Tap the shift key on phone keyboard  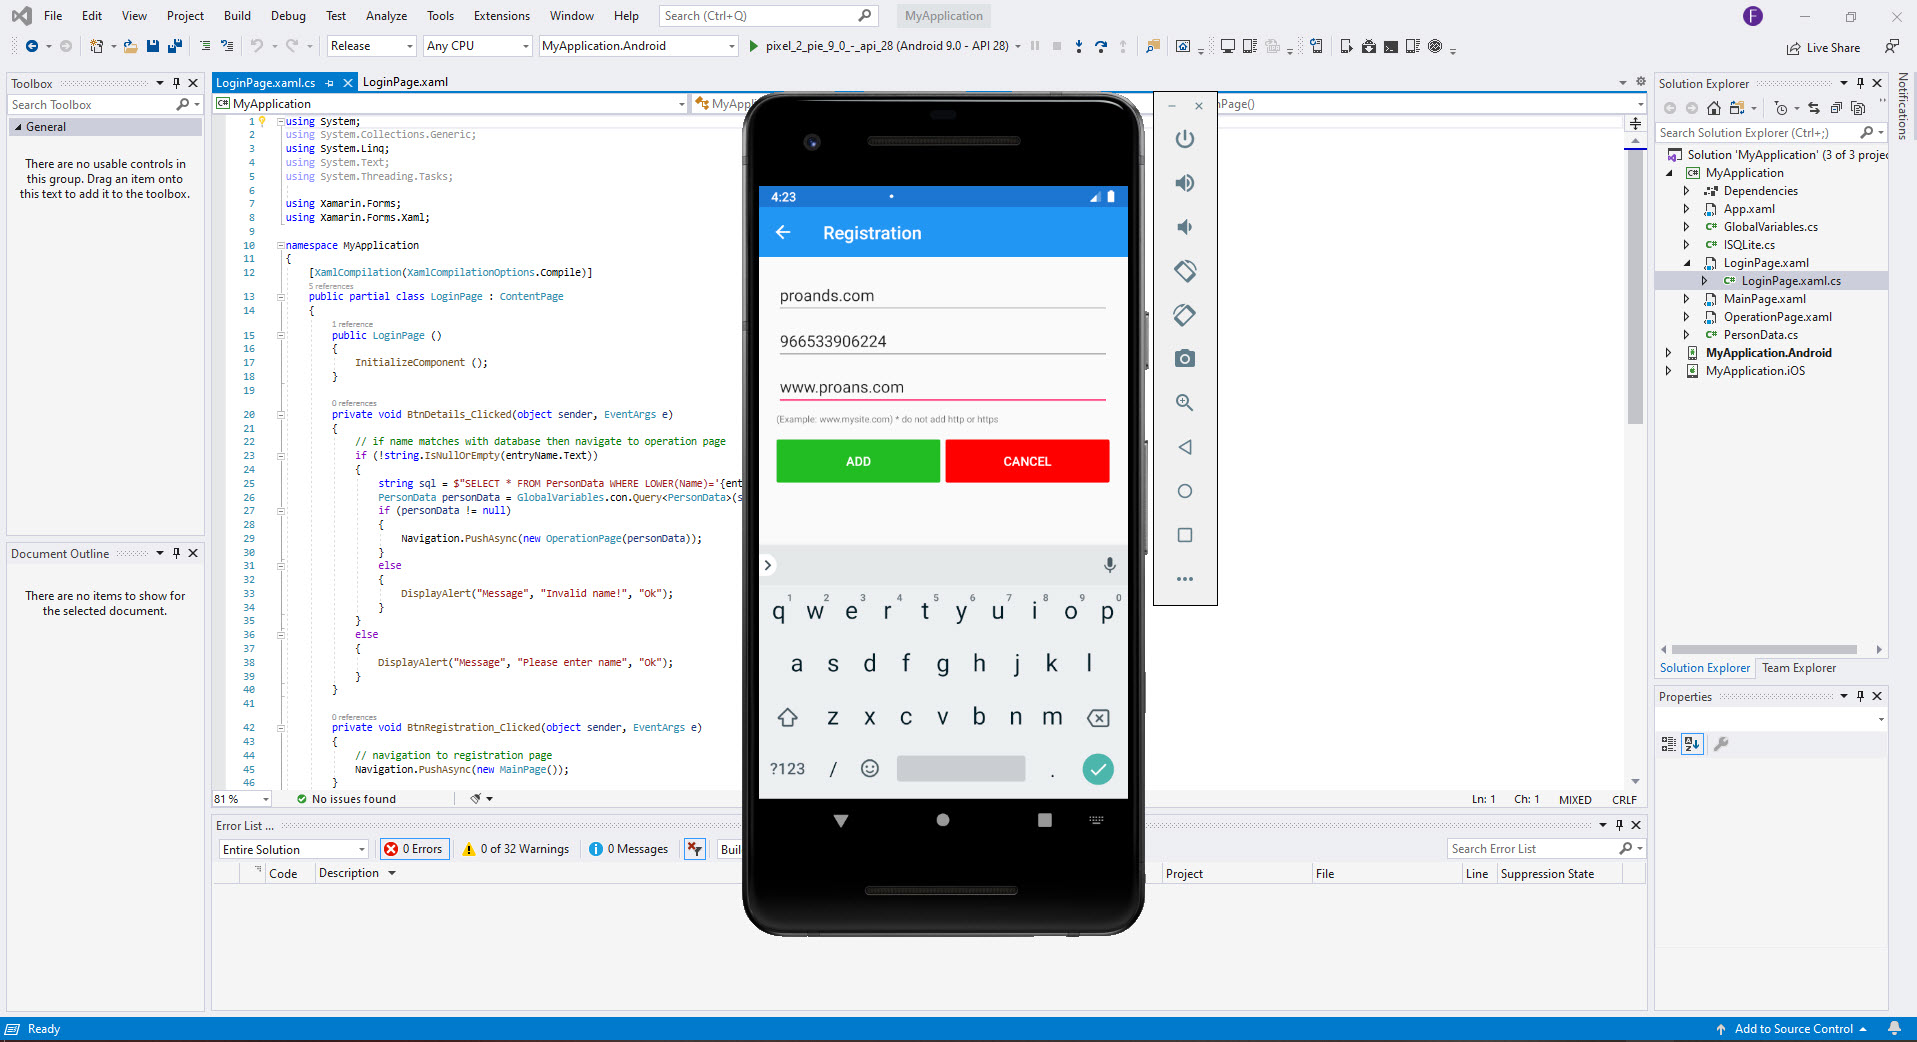(x=787, y=717)
